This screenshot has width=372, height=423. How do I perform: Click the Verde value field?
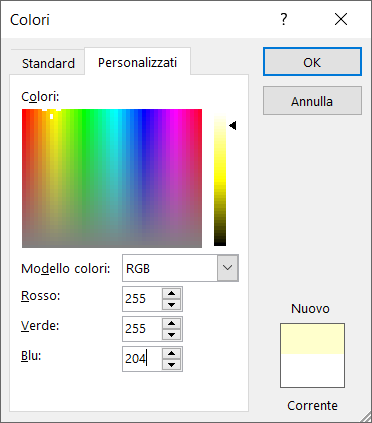point(142,329)
